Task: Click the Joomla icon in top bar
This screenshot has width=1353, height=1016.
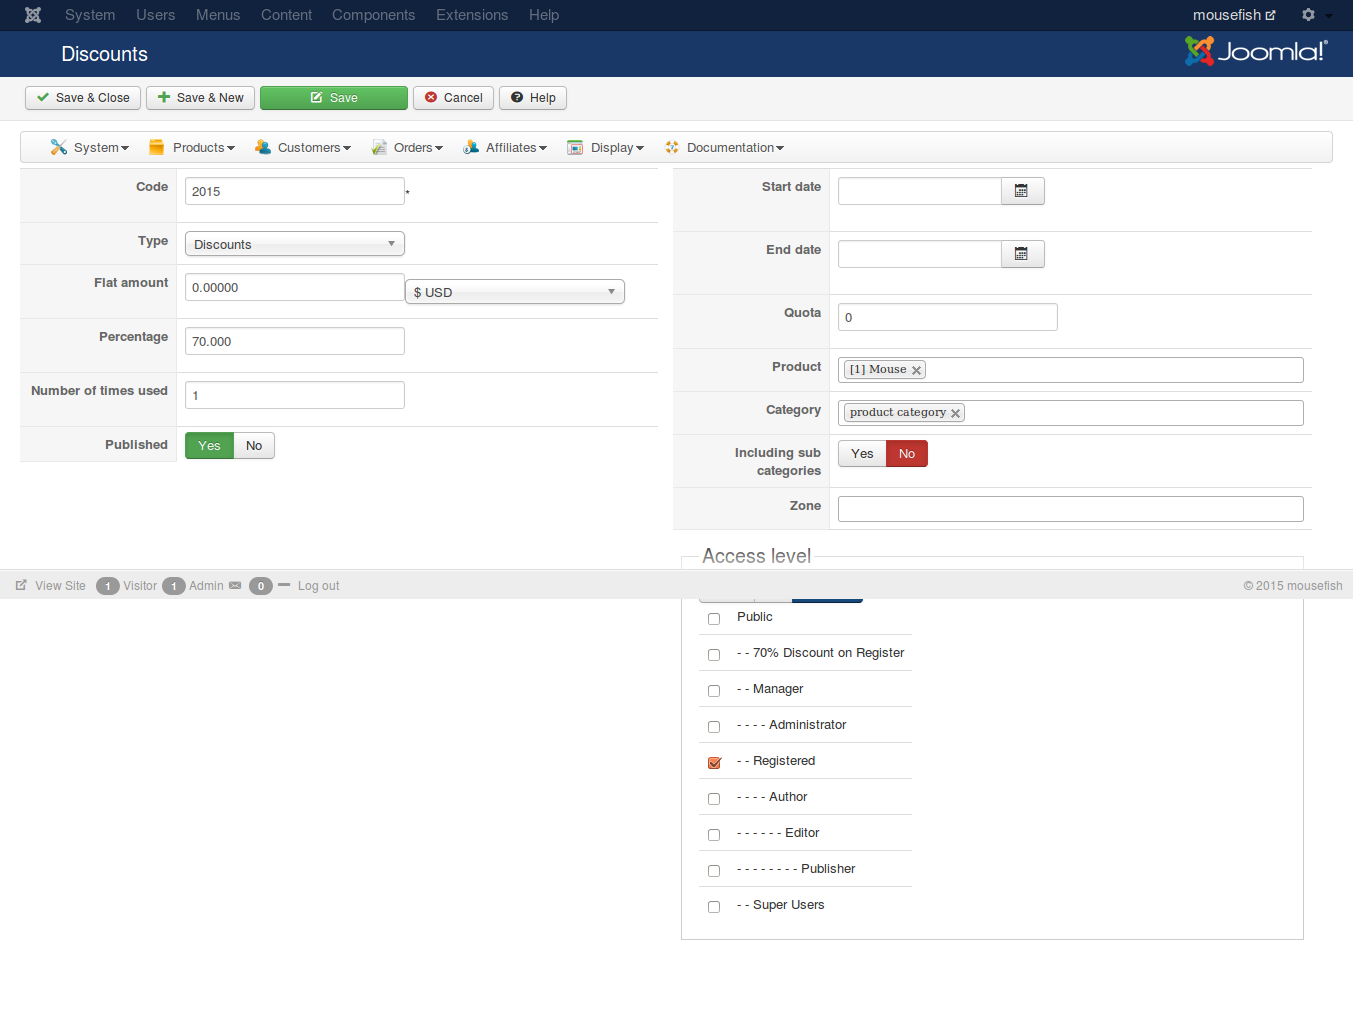Action: [33, 15]
